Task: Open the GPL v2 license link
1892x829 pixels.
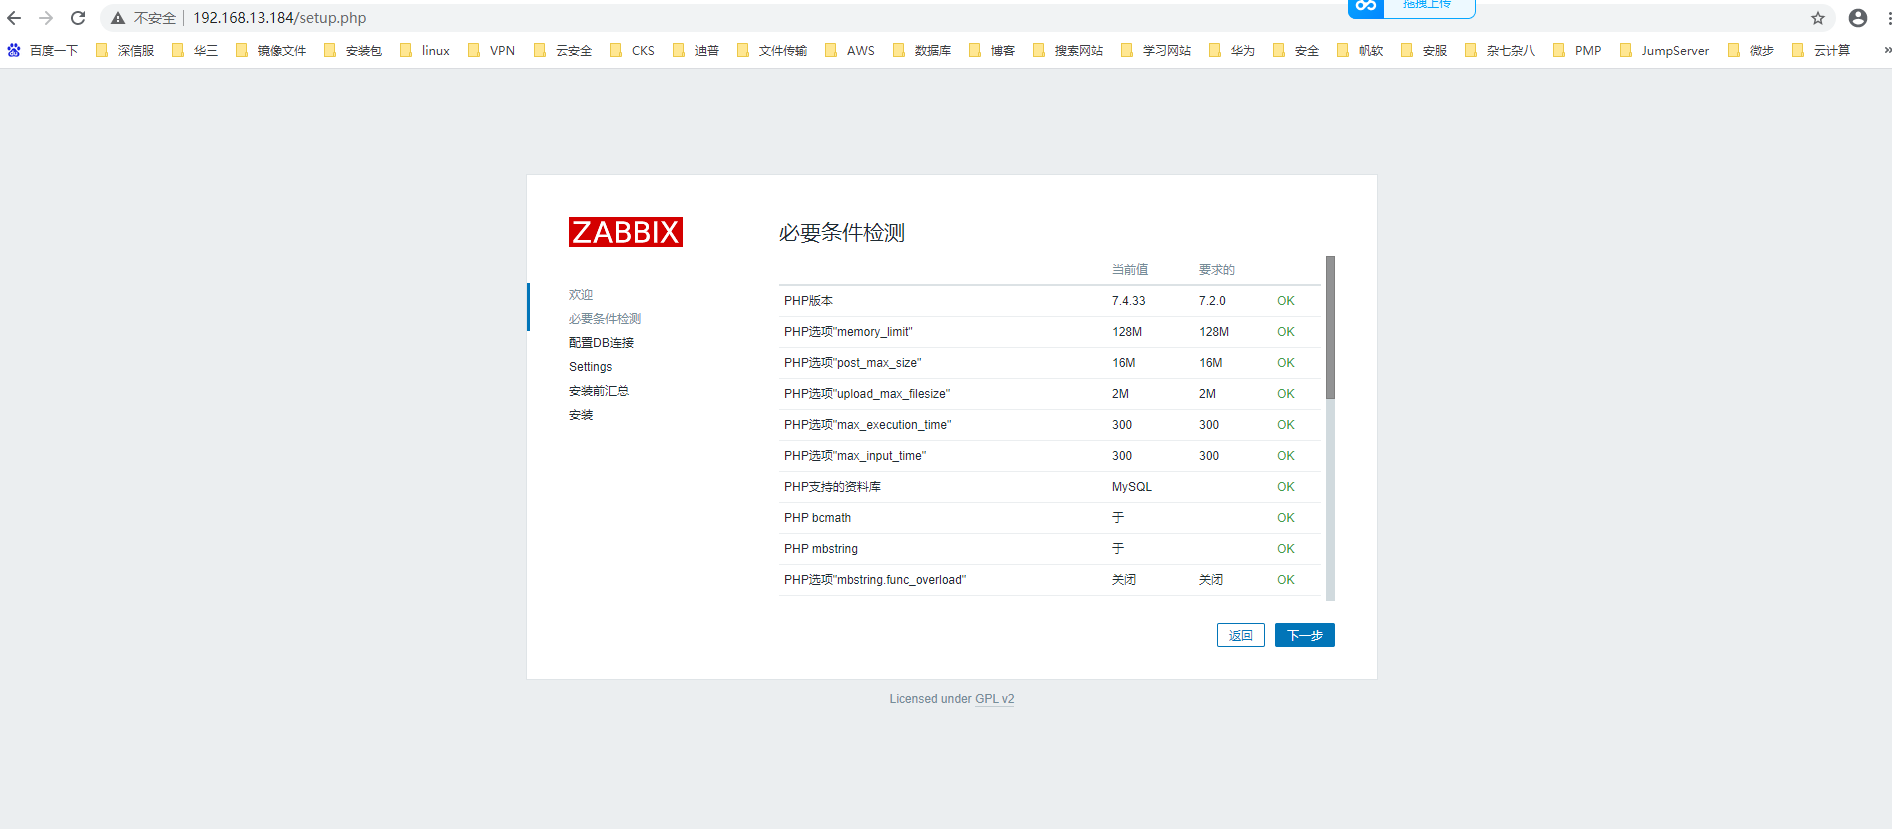Action: point(995,699)
